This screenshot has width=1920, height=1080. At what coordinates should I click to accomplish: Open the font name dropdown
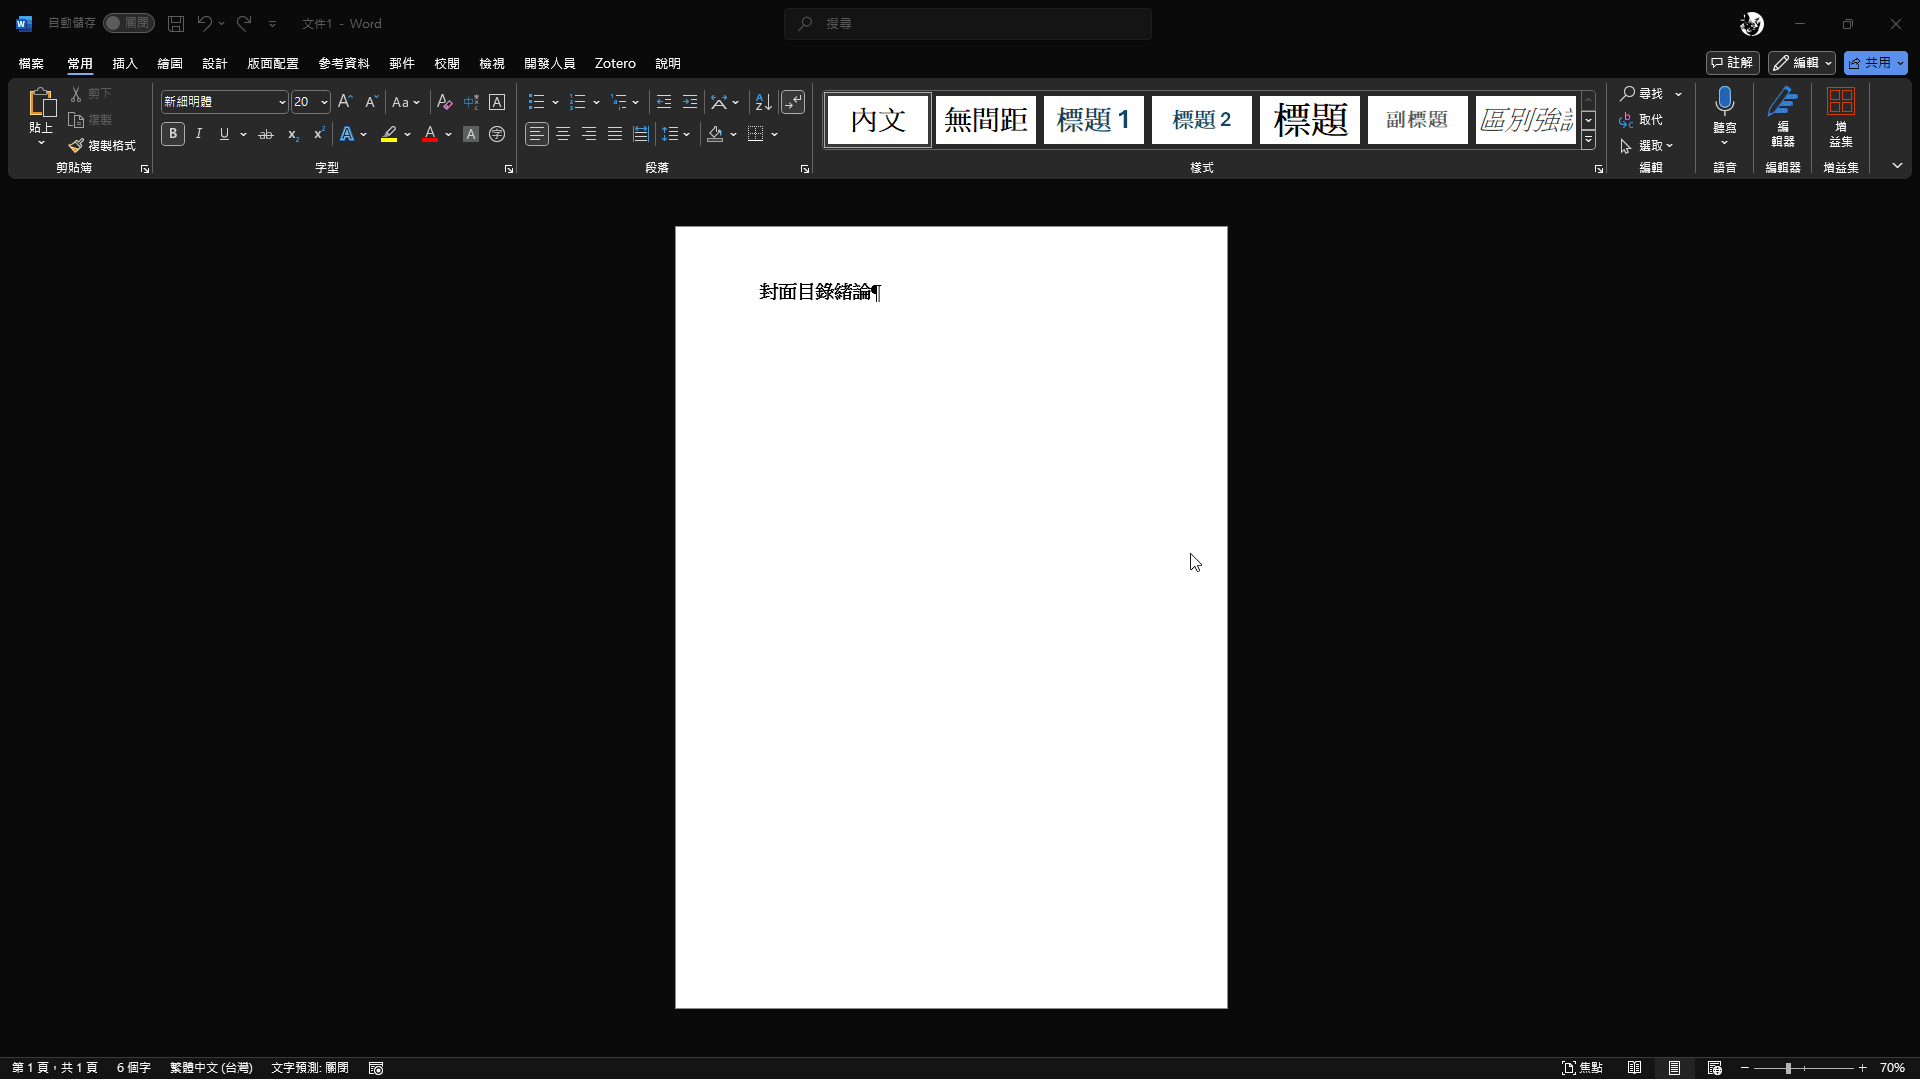click(282, 102)
